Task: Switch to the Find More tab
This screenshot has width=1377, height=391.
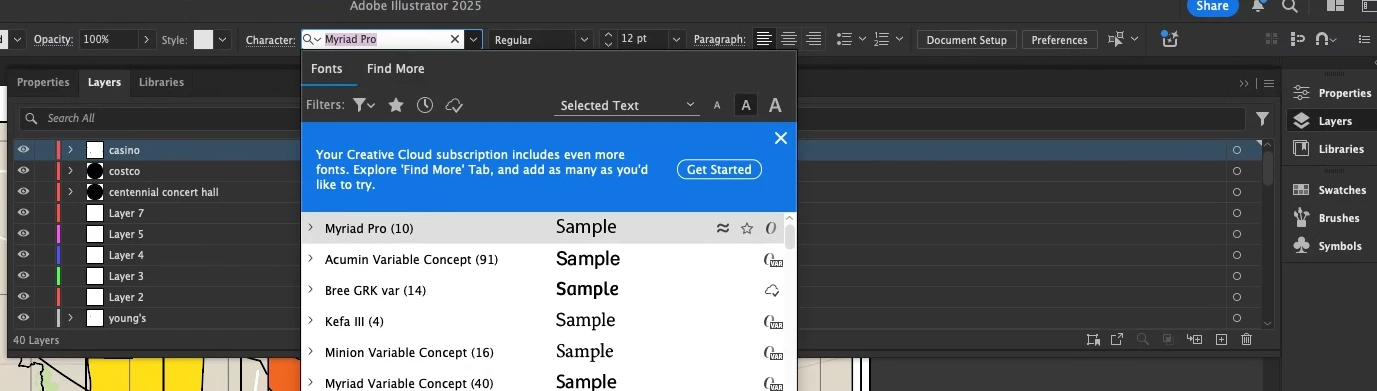Action: pos(395,69)
